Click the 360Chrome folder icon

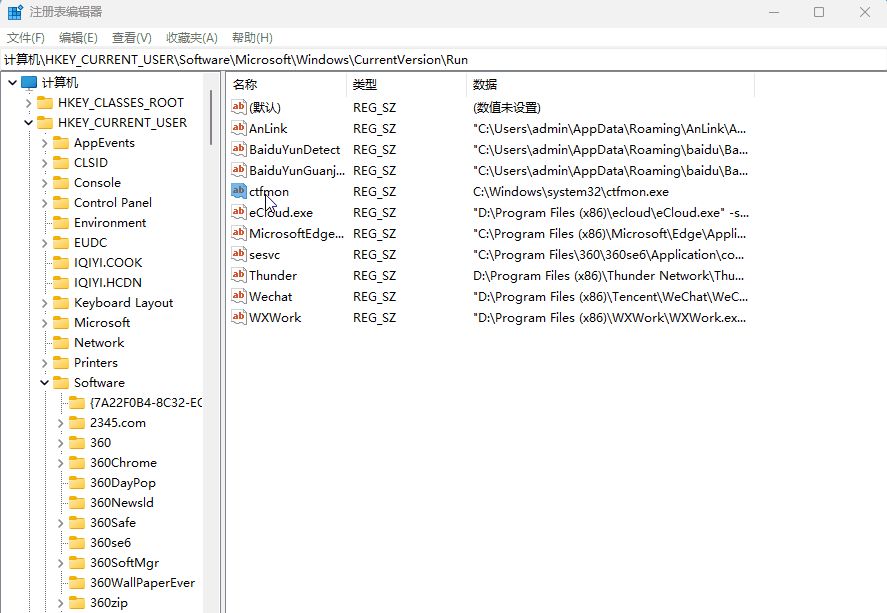76,463
